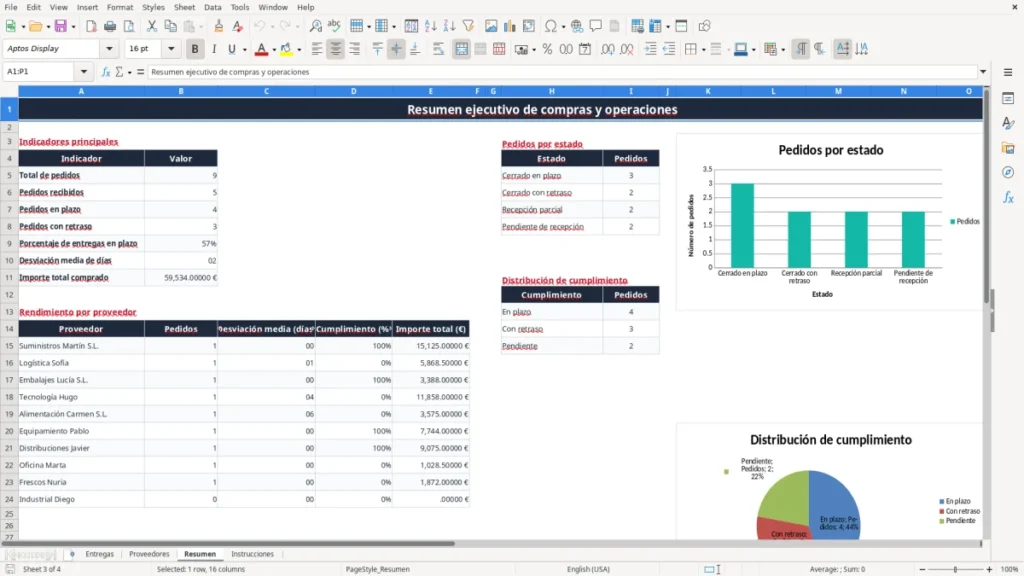1024x576 pixels.
Task: Run the spelling check
Action: coord(334,26)
